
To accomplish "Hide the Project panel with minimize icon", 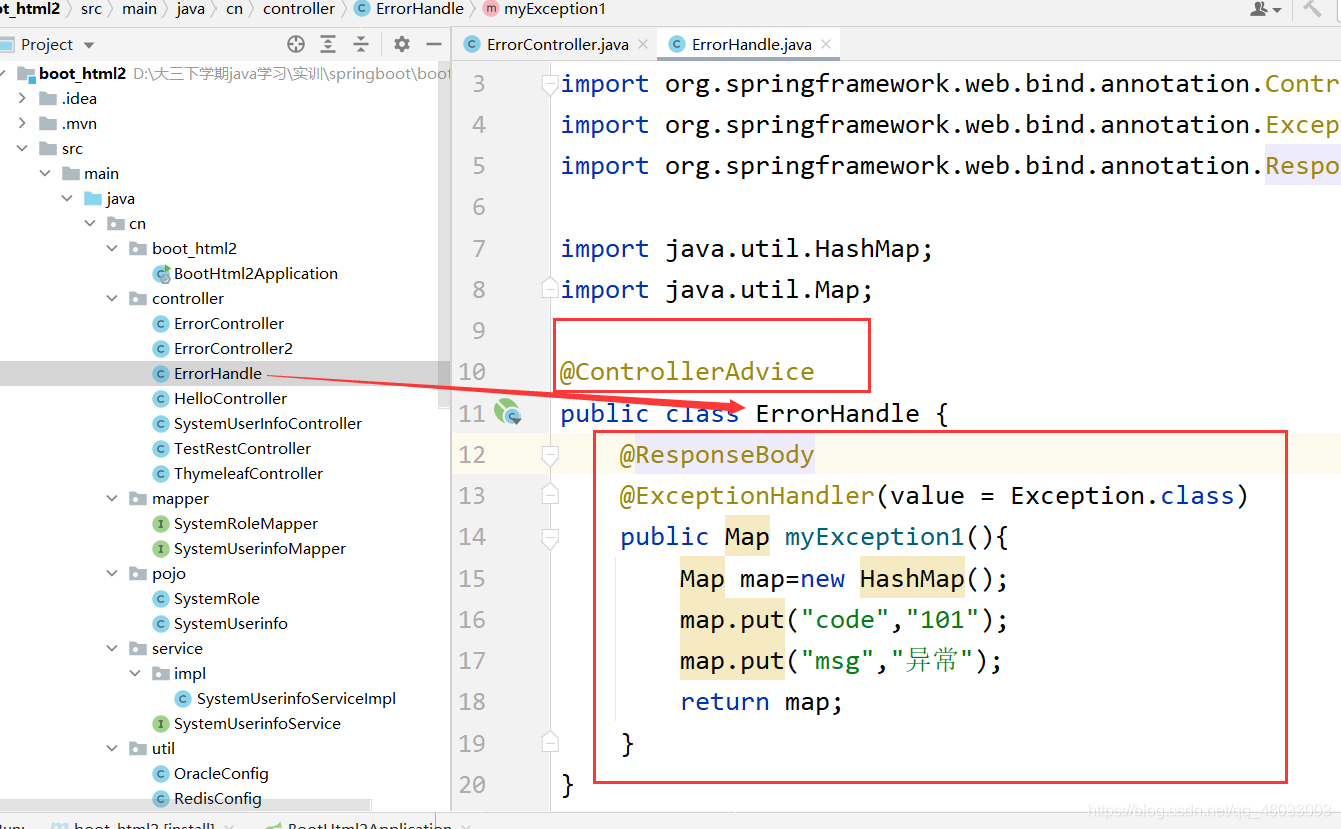I will point(434,44).
